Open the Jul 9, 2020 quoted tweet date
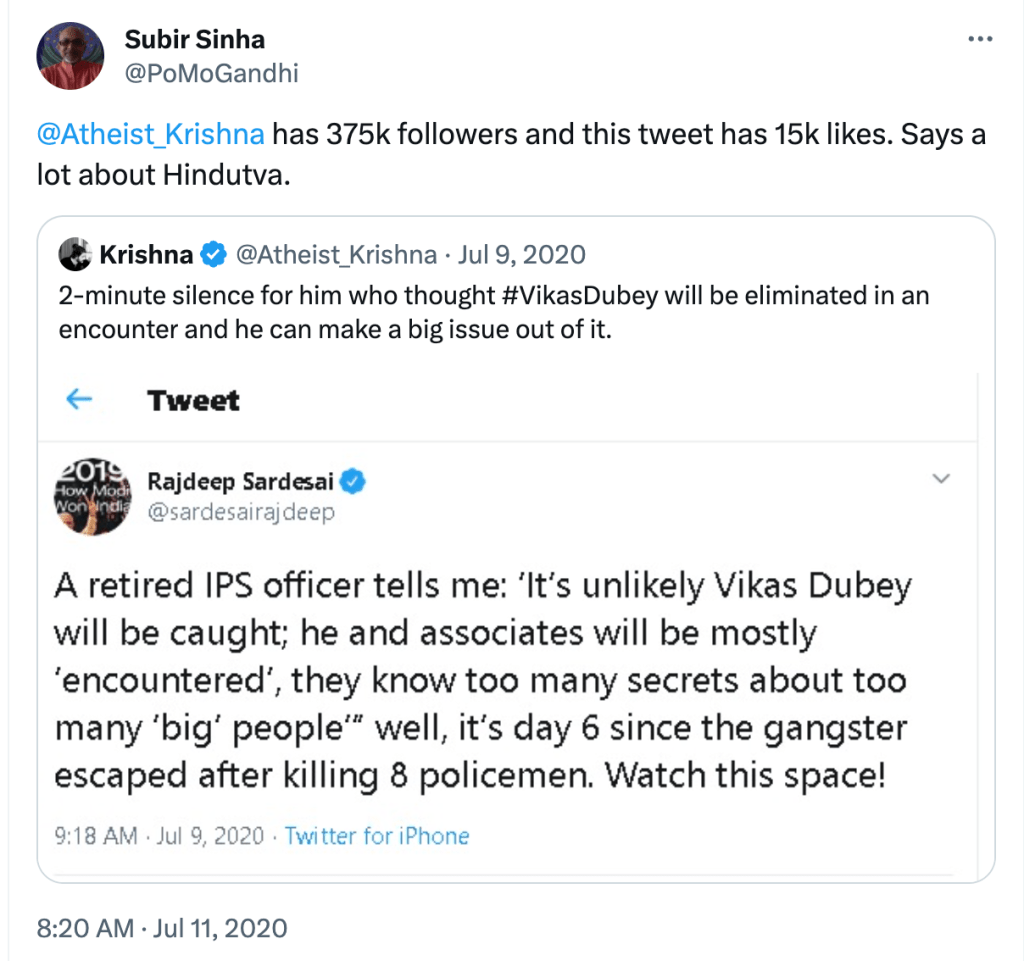 (x=521, y=255)
